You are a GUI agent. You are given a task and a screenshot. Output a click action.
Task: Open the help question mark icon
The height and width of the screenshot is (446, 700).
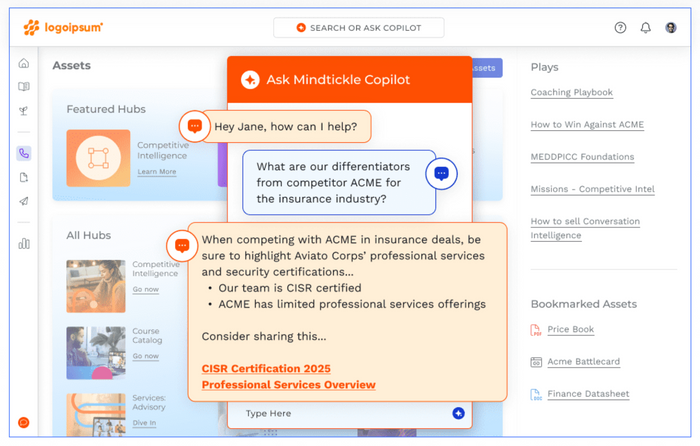click(x=620, y=28)
